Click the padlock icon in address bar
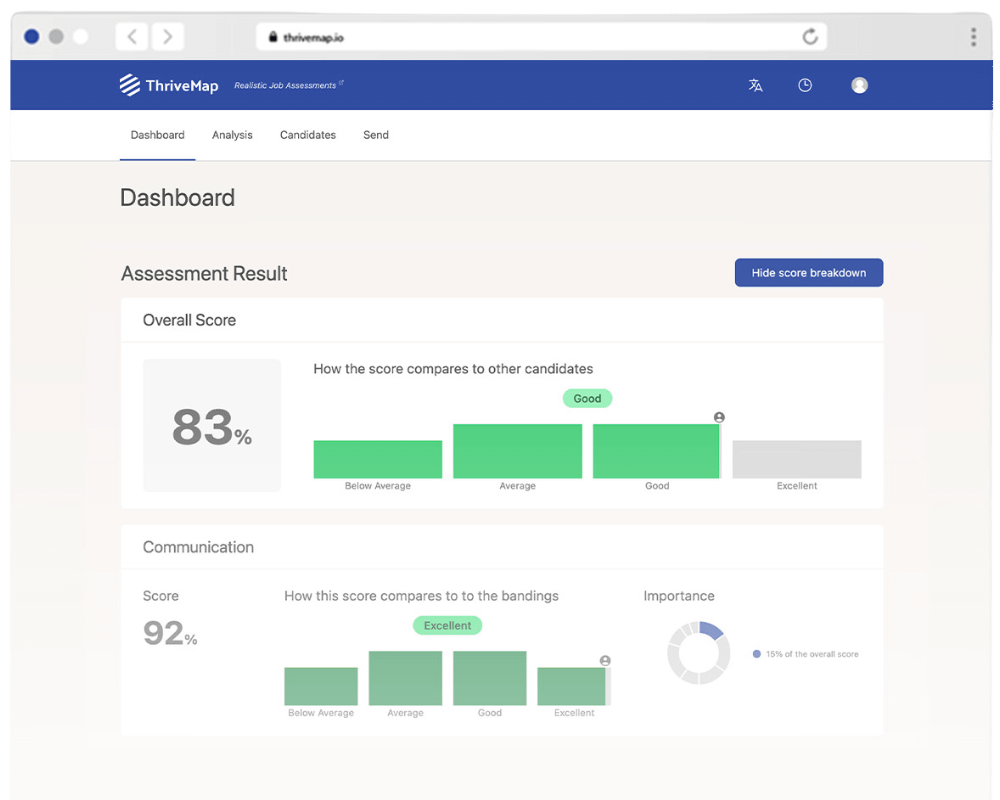1000x800 pixels. click(273, 37)
